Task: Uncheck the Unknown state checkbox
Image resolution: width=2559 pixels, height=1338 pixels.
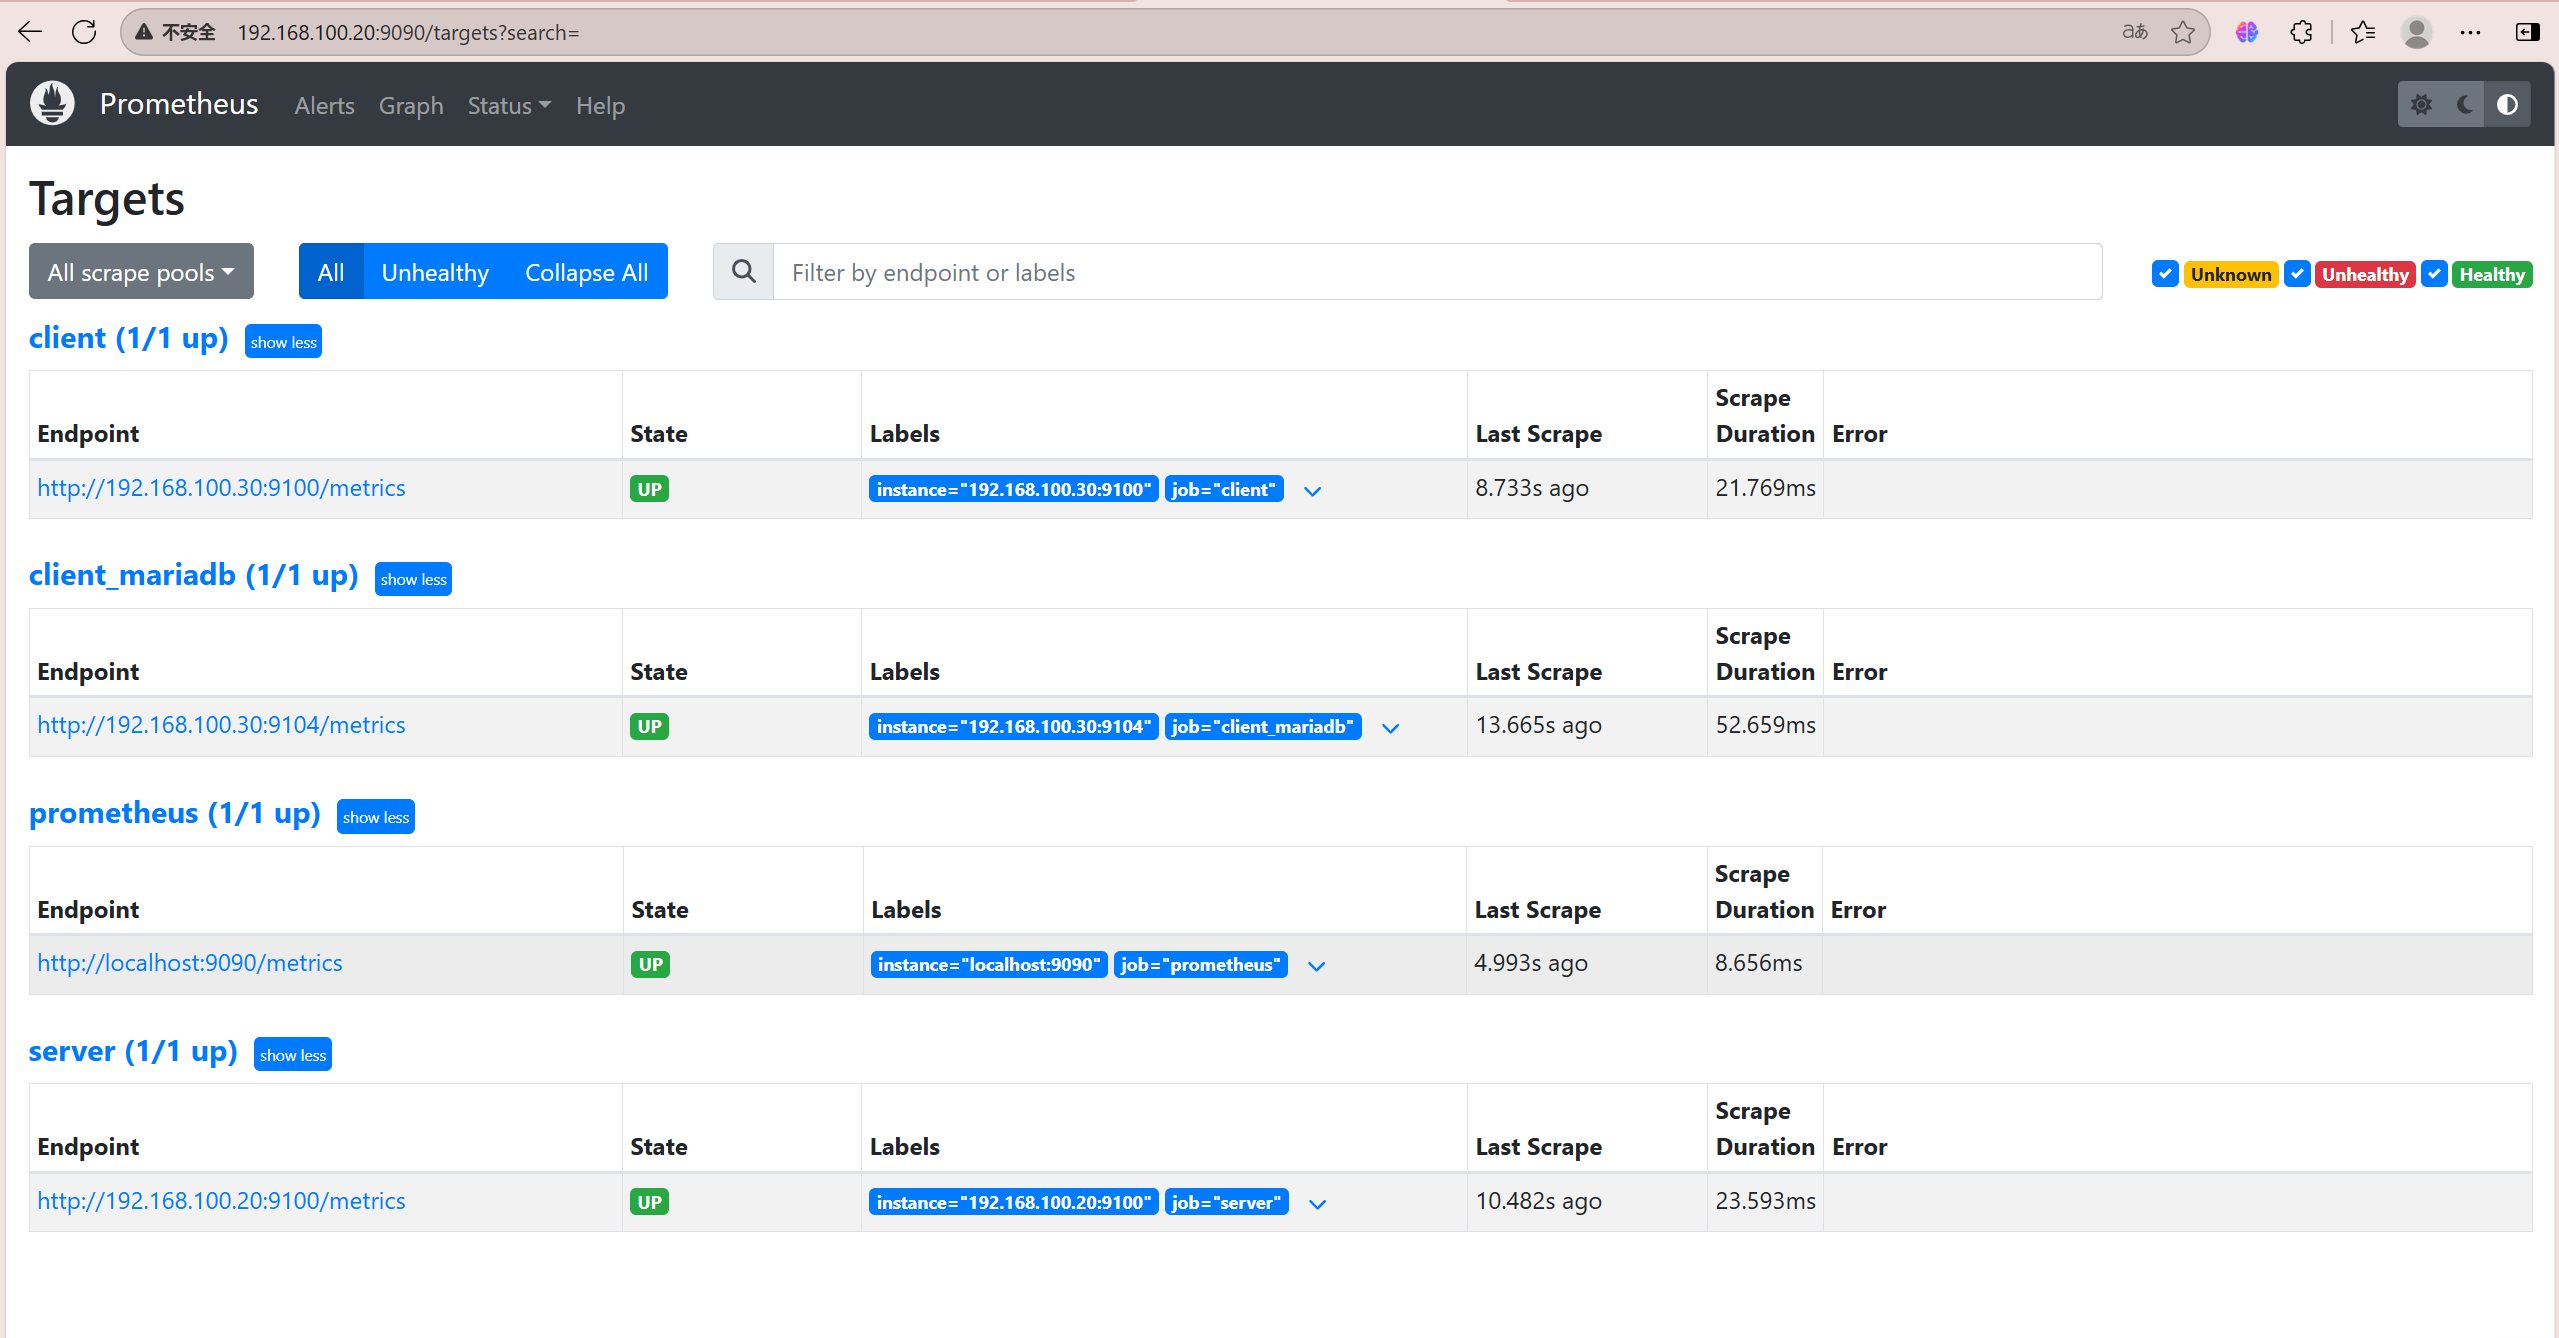Action: tap(2165, 274)
